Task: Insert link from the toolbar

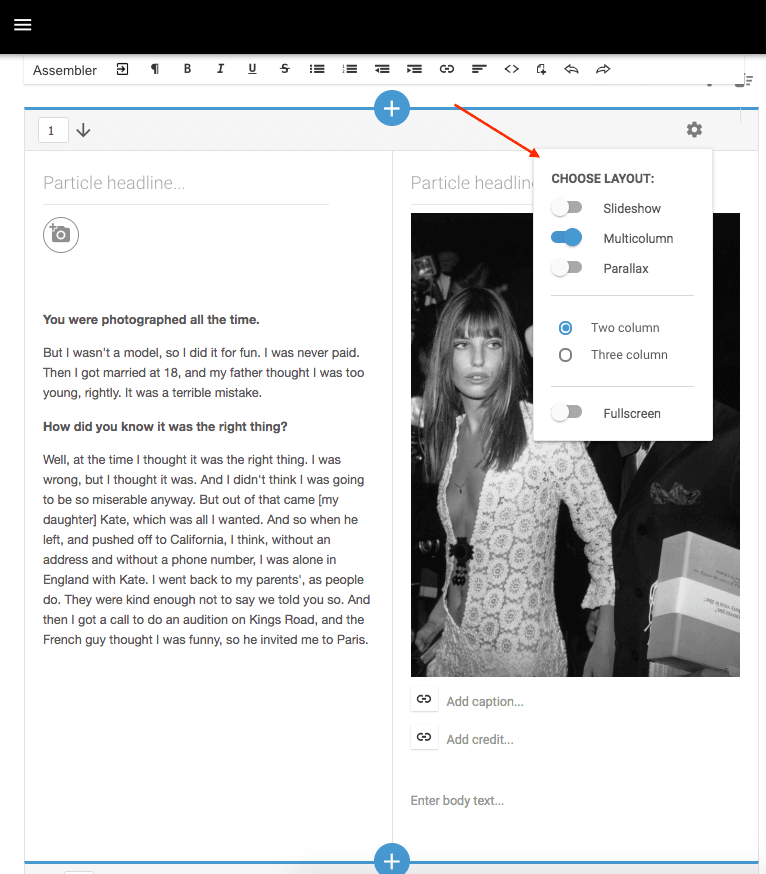Action: [x=447, y=69]
